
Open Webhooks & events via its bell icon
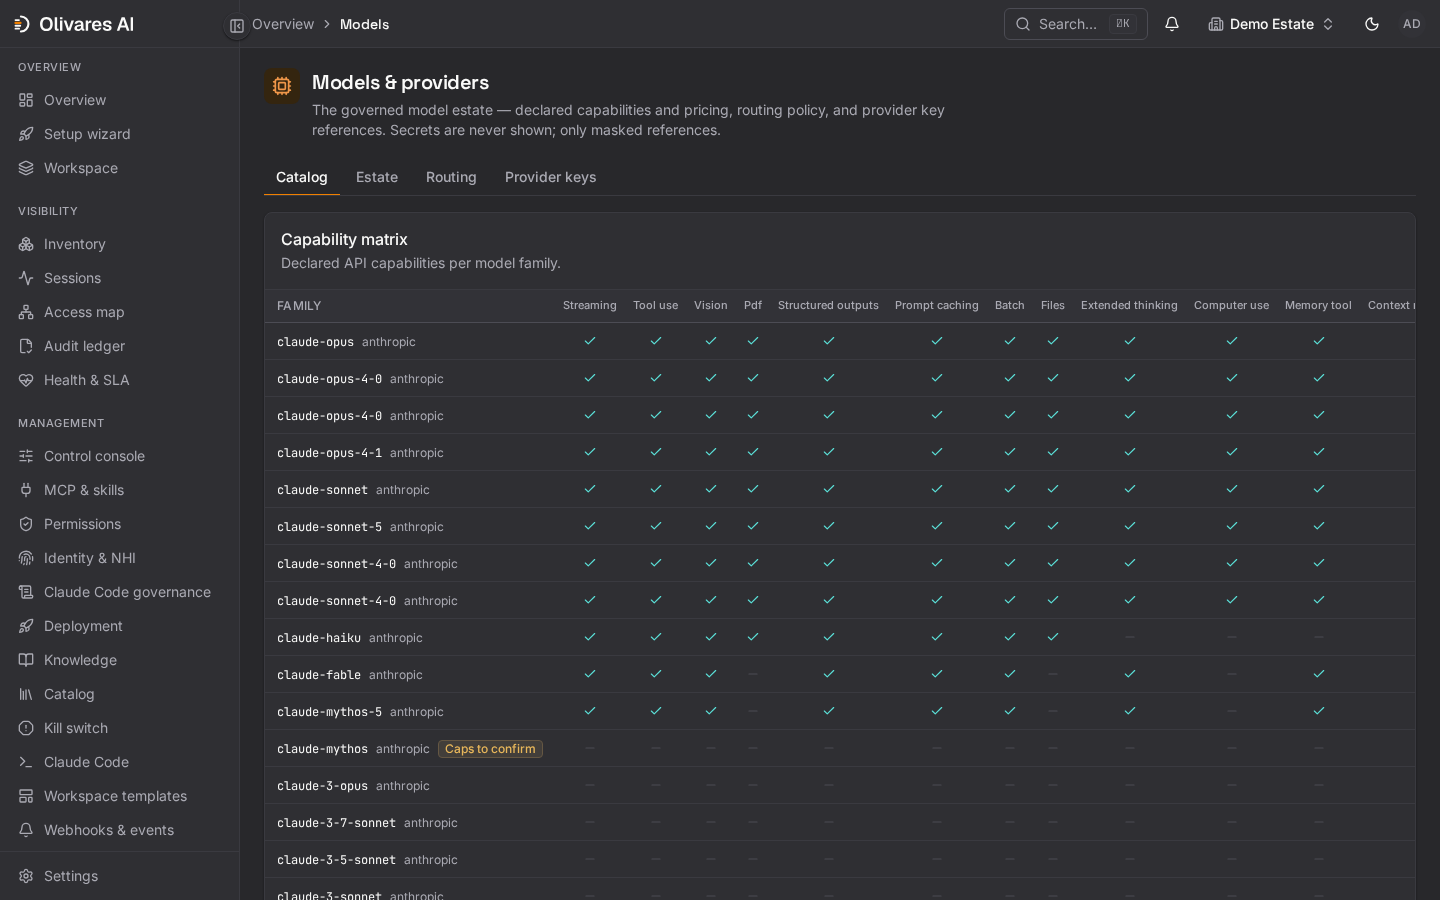point(26,830)
